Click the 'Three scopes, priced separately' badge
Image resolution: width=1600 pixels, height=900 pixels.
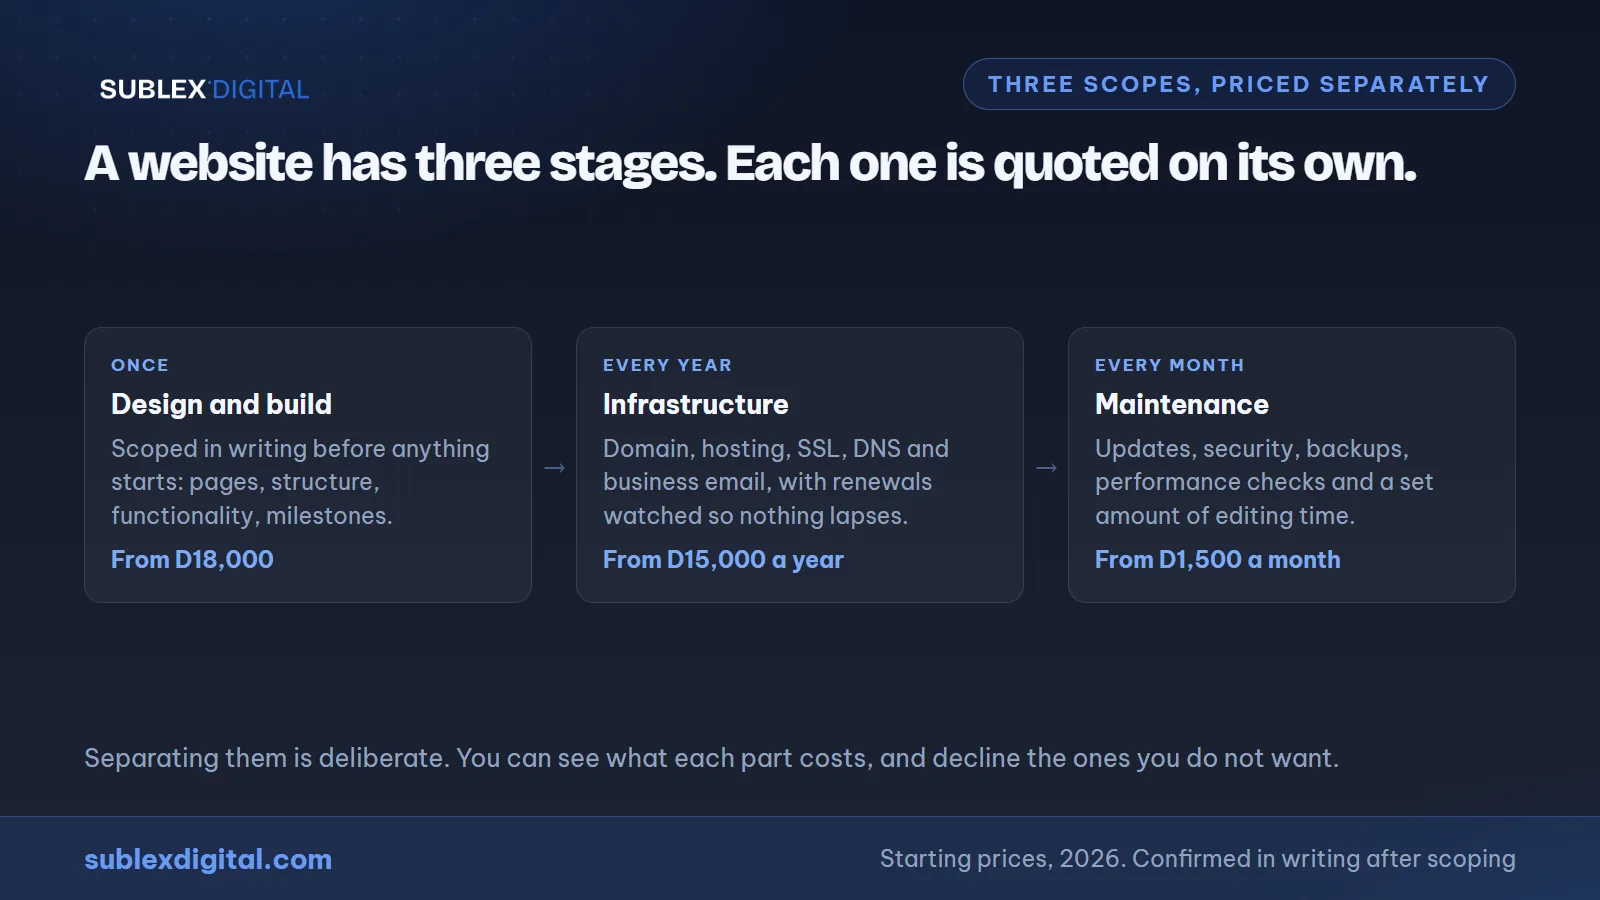coord(1239,84)
